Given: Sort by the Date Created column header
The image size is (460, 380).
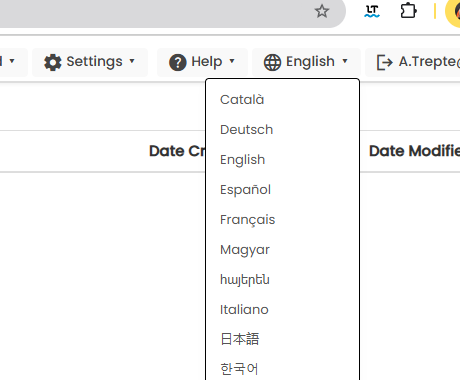Looking at the screenshot, I should point(177,151).
